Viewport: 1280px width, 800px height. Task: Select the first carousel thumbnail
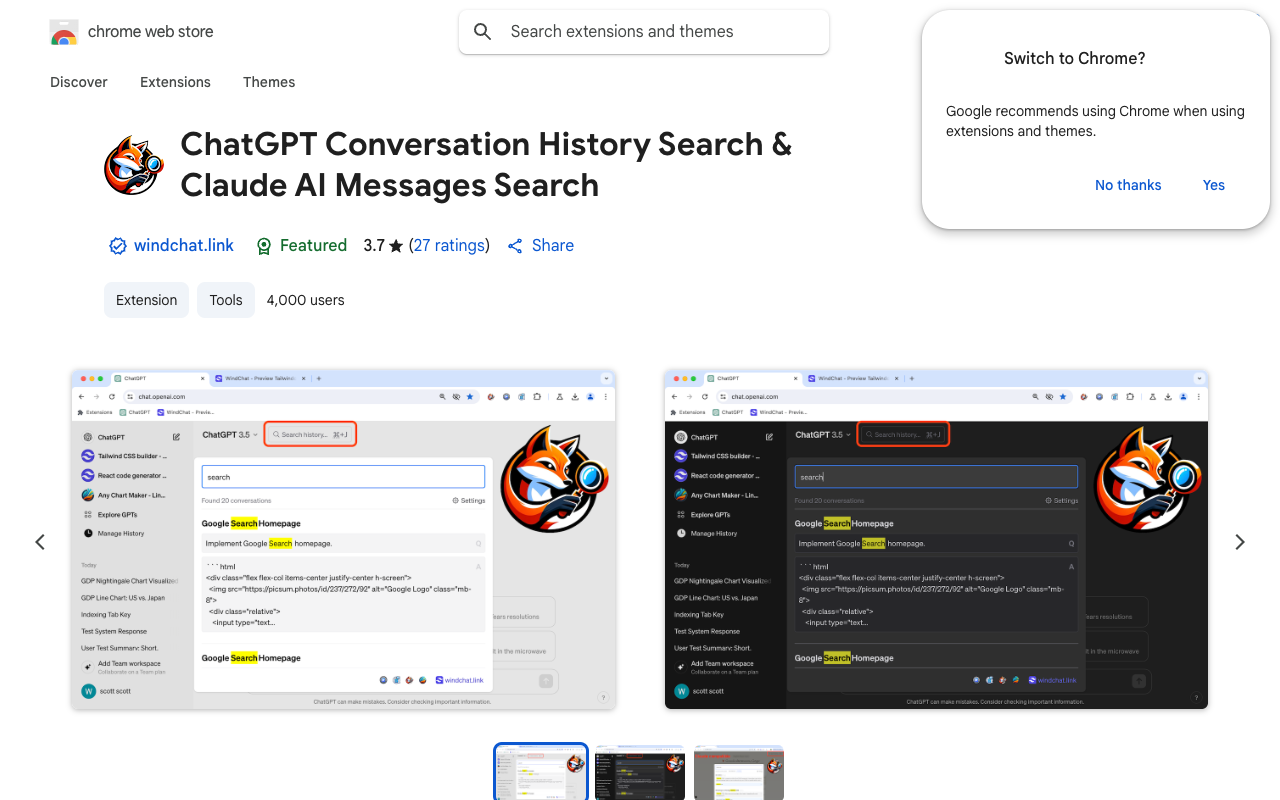[x=541, y=772]
